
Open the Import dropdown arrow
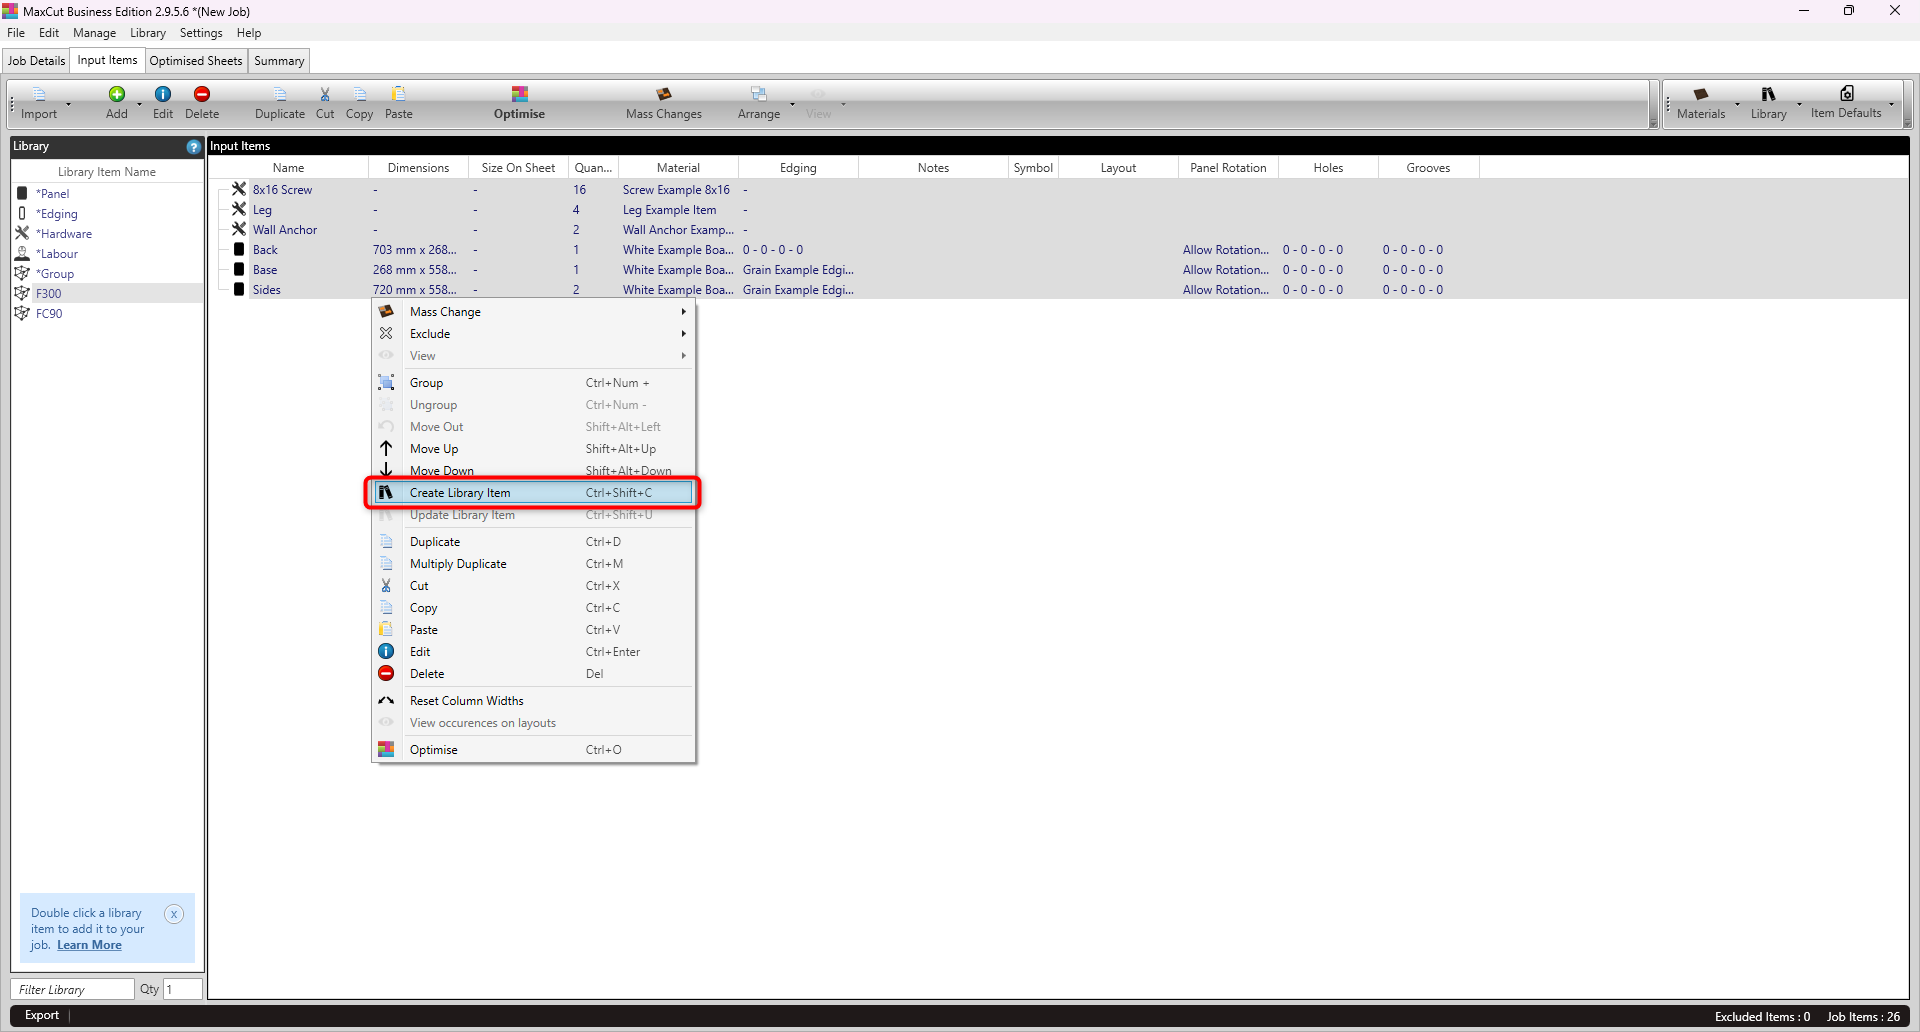(x=68, y=104)
